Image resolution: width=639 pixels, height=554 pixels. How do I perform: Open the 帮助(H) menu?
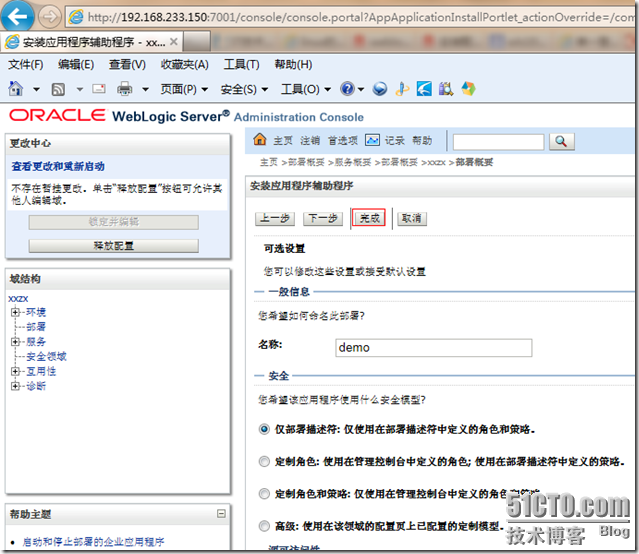pyautogui.click(x=293, y=64)
